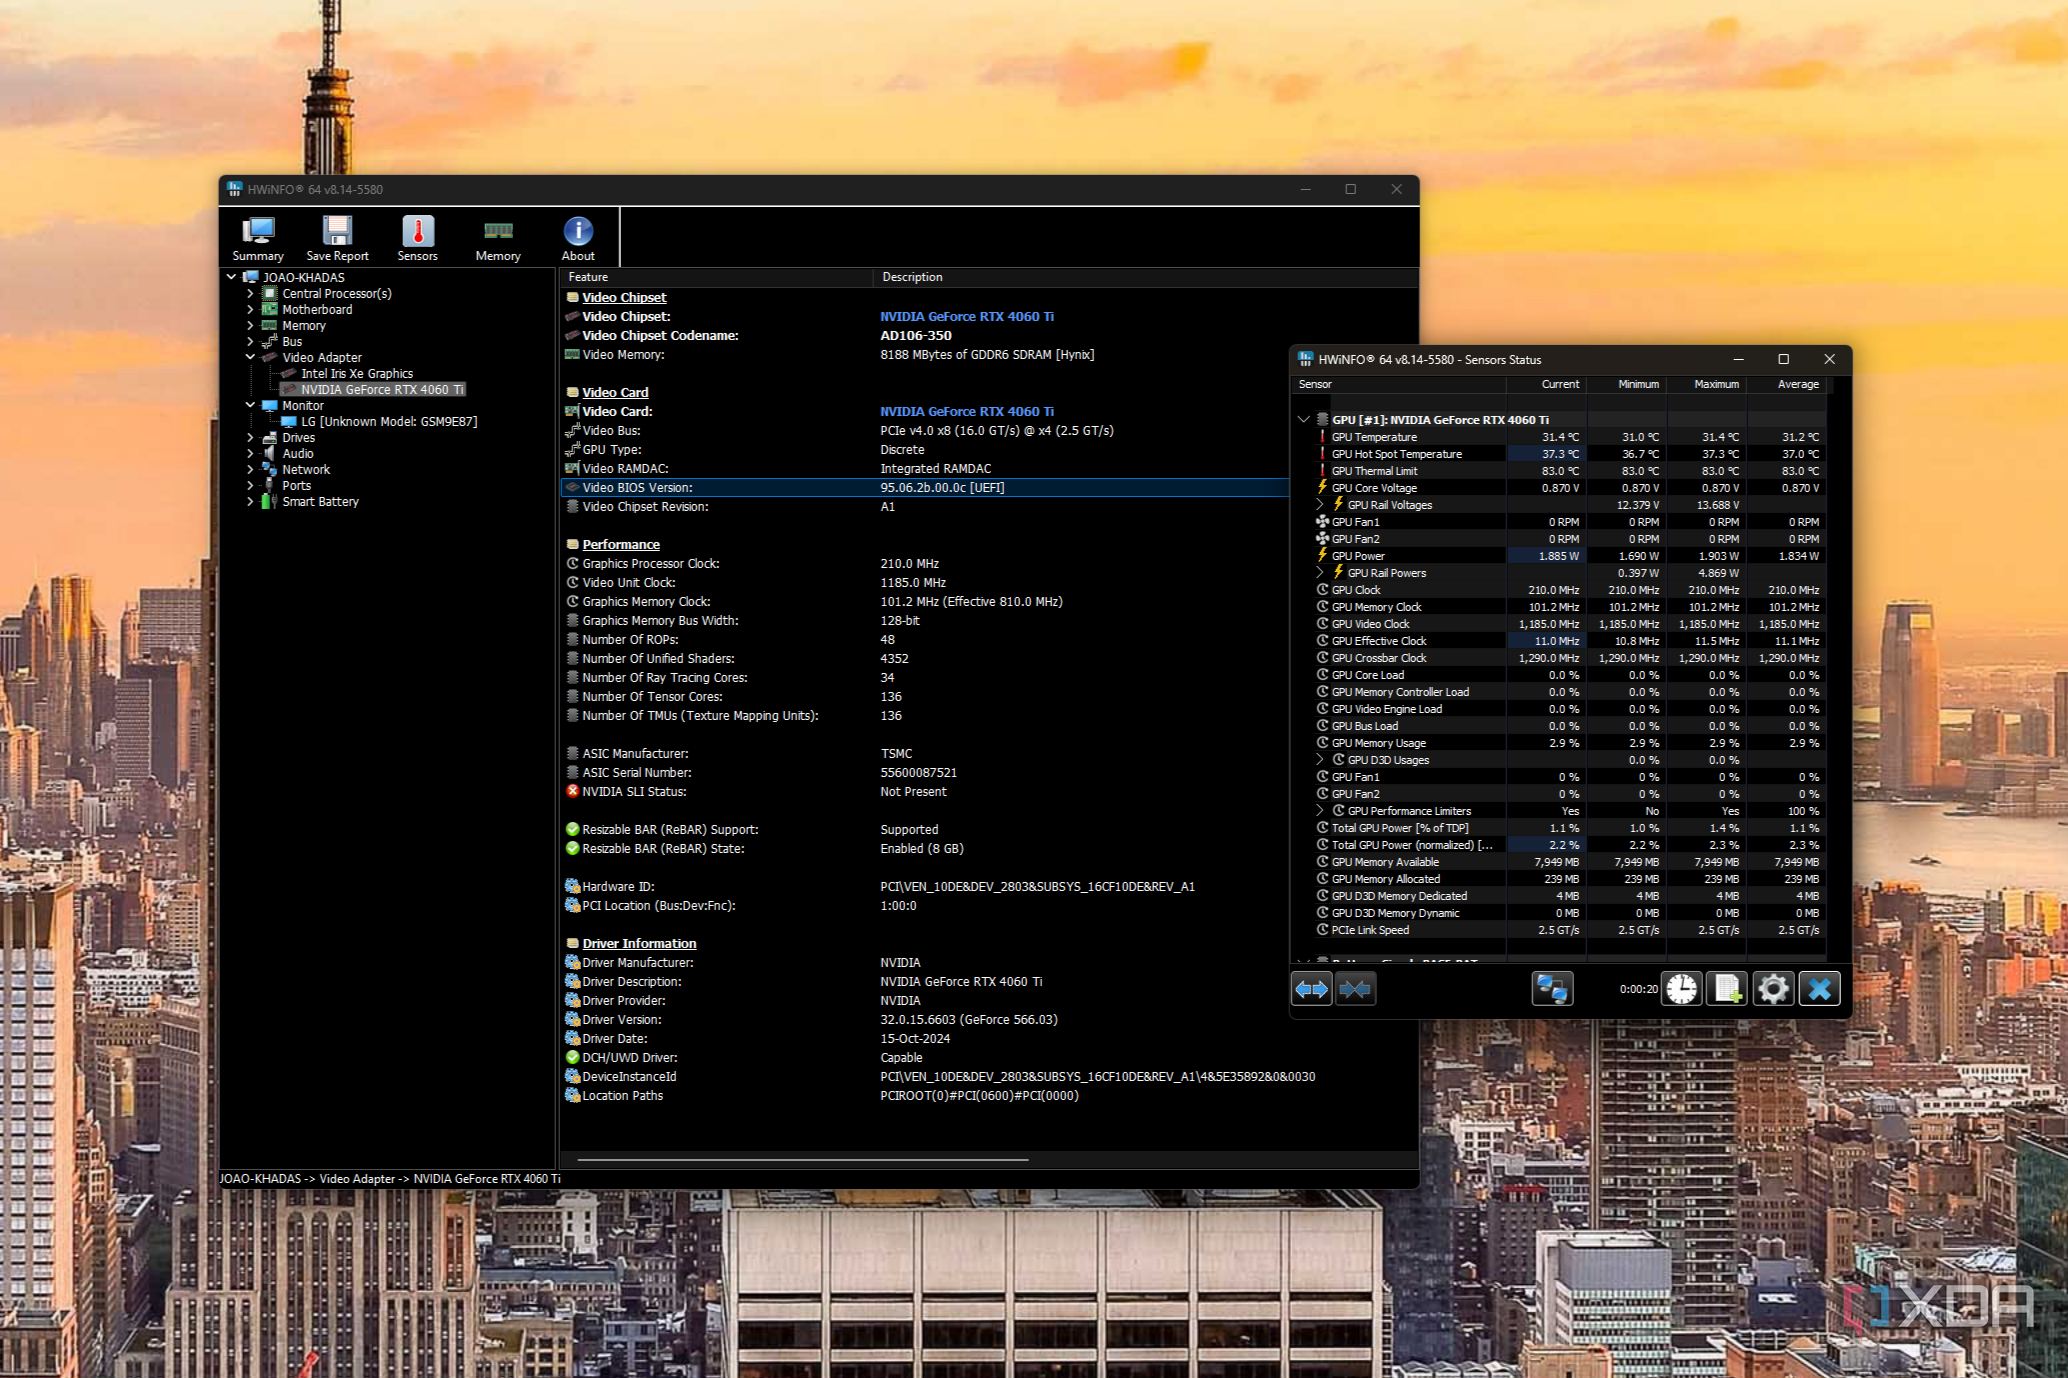Viewport: 2068px width, 1378px height.
Task: Collapse the GPU [#1] sensor group
Action: (x=1303, y=420)
